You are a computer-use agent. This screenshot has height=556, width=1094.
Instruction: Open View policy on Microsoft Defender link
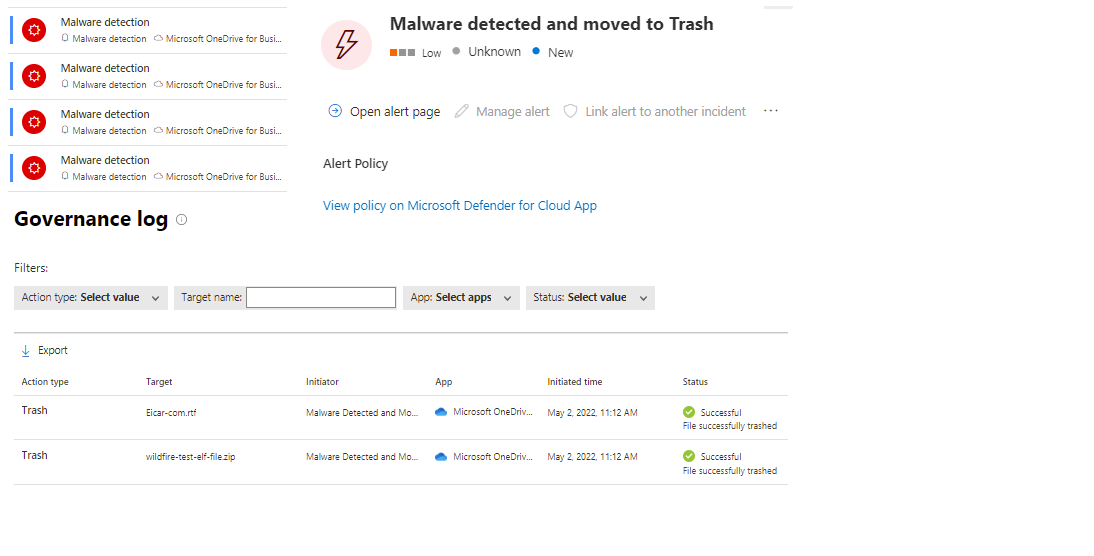point(460,206)
